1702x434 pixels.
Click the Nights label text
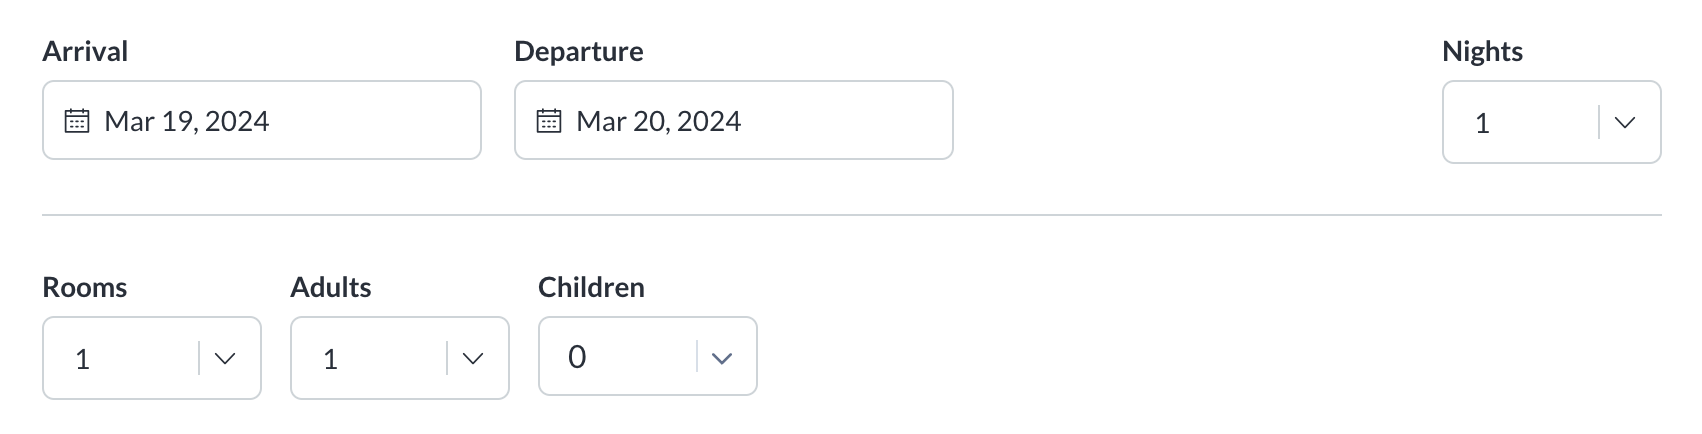pos(1482,51)
